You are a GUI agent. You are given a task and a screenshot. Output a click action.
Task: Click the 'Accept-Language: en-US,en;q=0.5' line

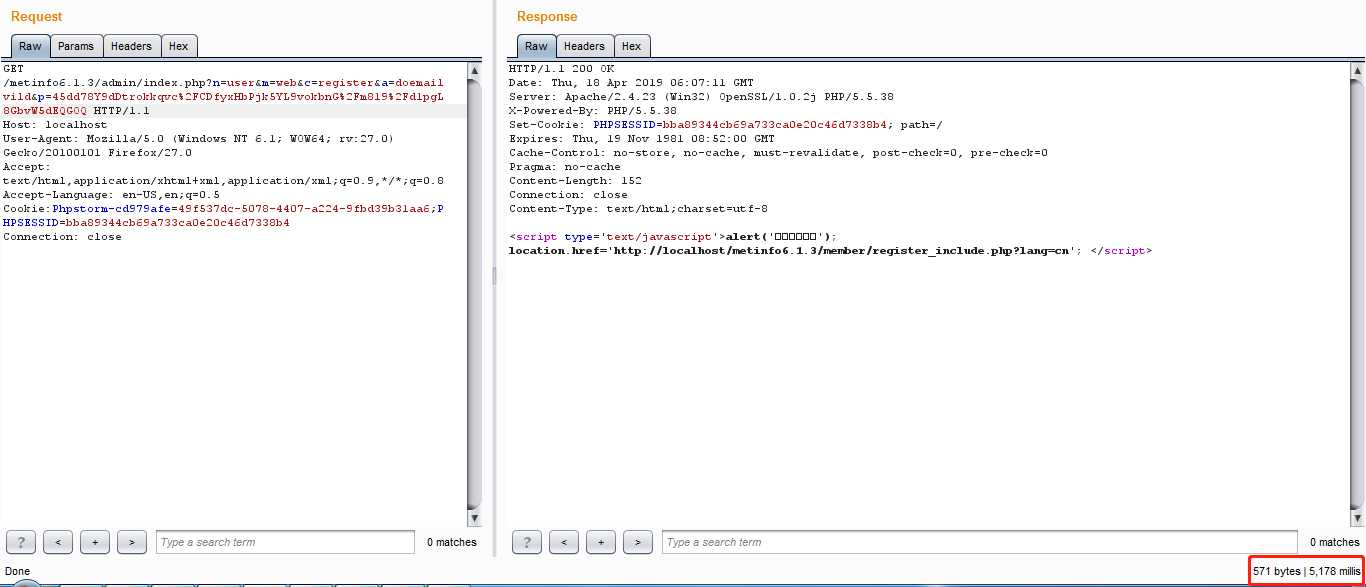(111, 195)
